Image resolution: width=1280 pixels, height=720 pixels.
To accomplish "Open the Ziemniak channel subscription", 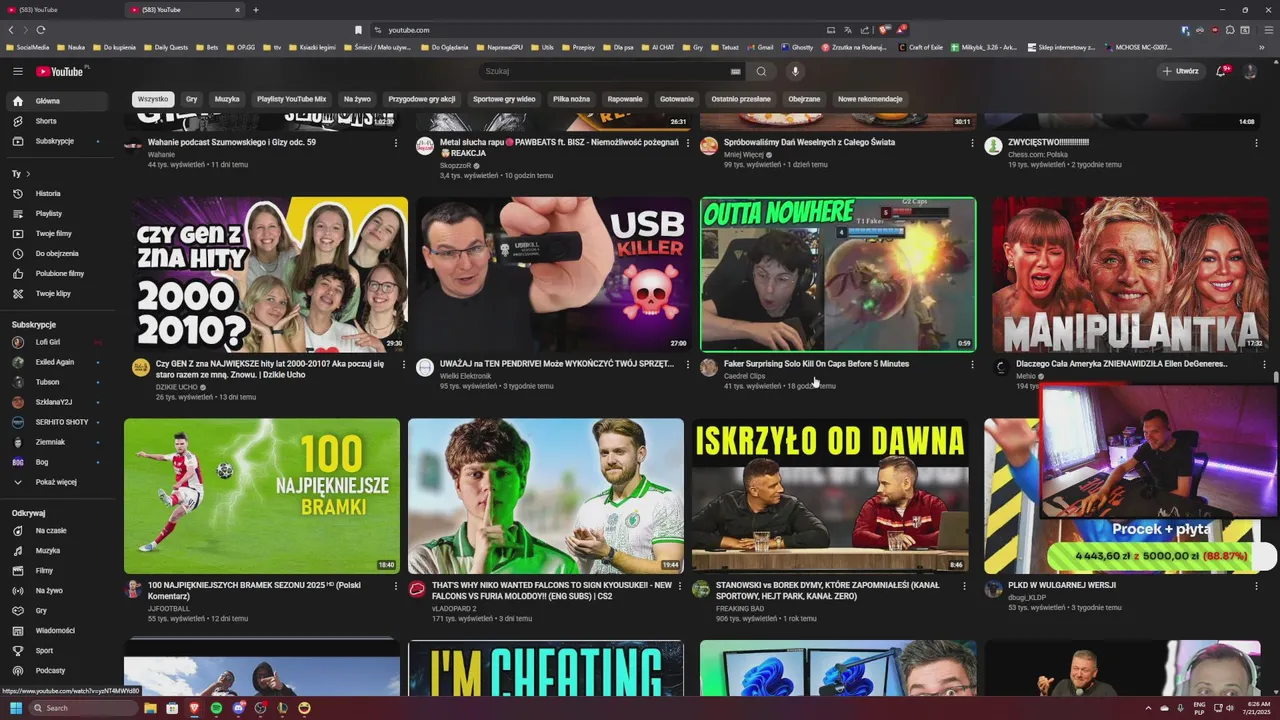I will (57, 442).
